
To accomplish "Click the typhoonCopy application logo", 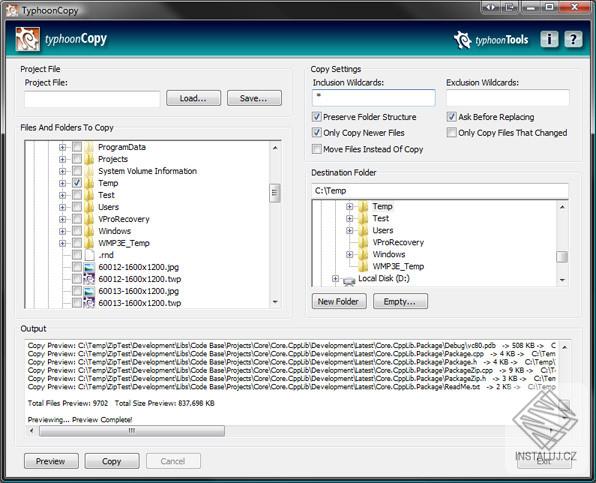I will 27,39.
